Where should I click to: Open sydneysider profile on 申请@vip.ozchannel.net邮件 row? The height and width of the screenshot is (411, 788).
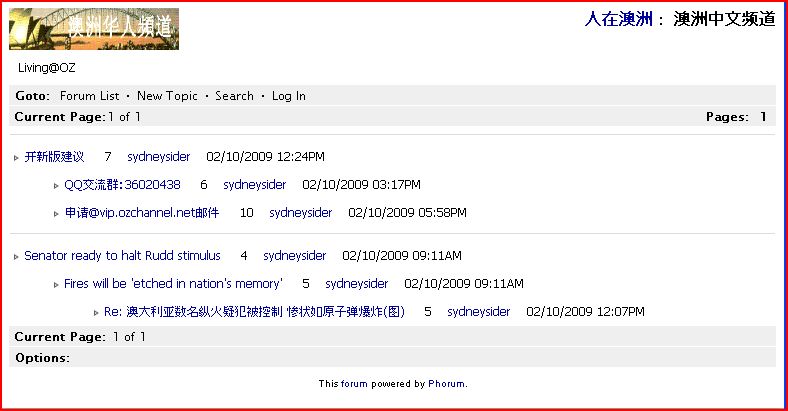pyautogui.click(x=301, y=213)
